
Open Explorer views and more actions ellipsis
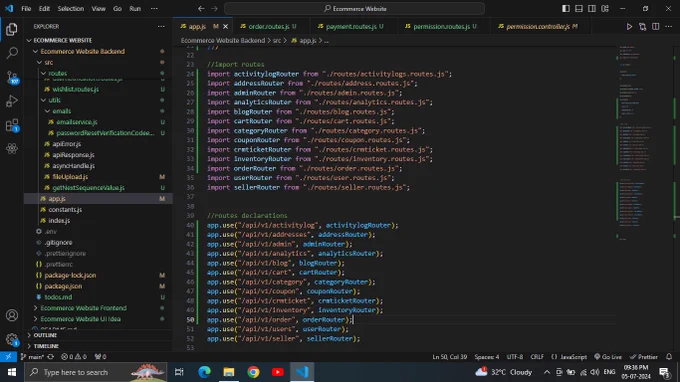(161, 26)
